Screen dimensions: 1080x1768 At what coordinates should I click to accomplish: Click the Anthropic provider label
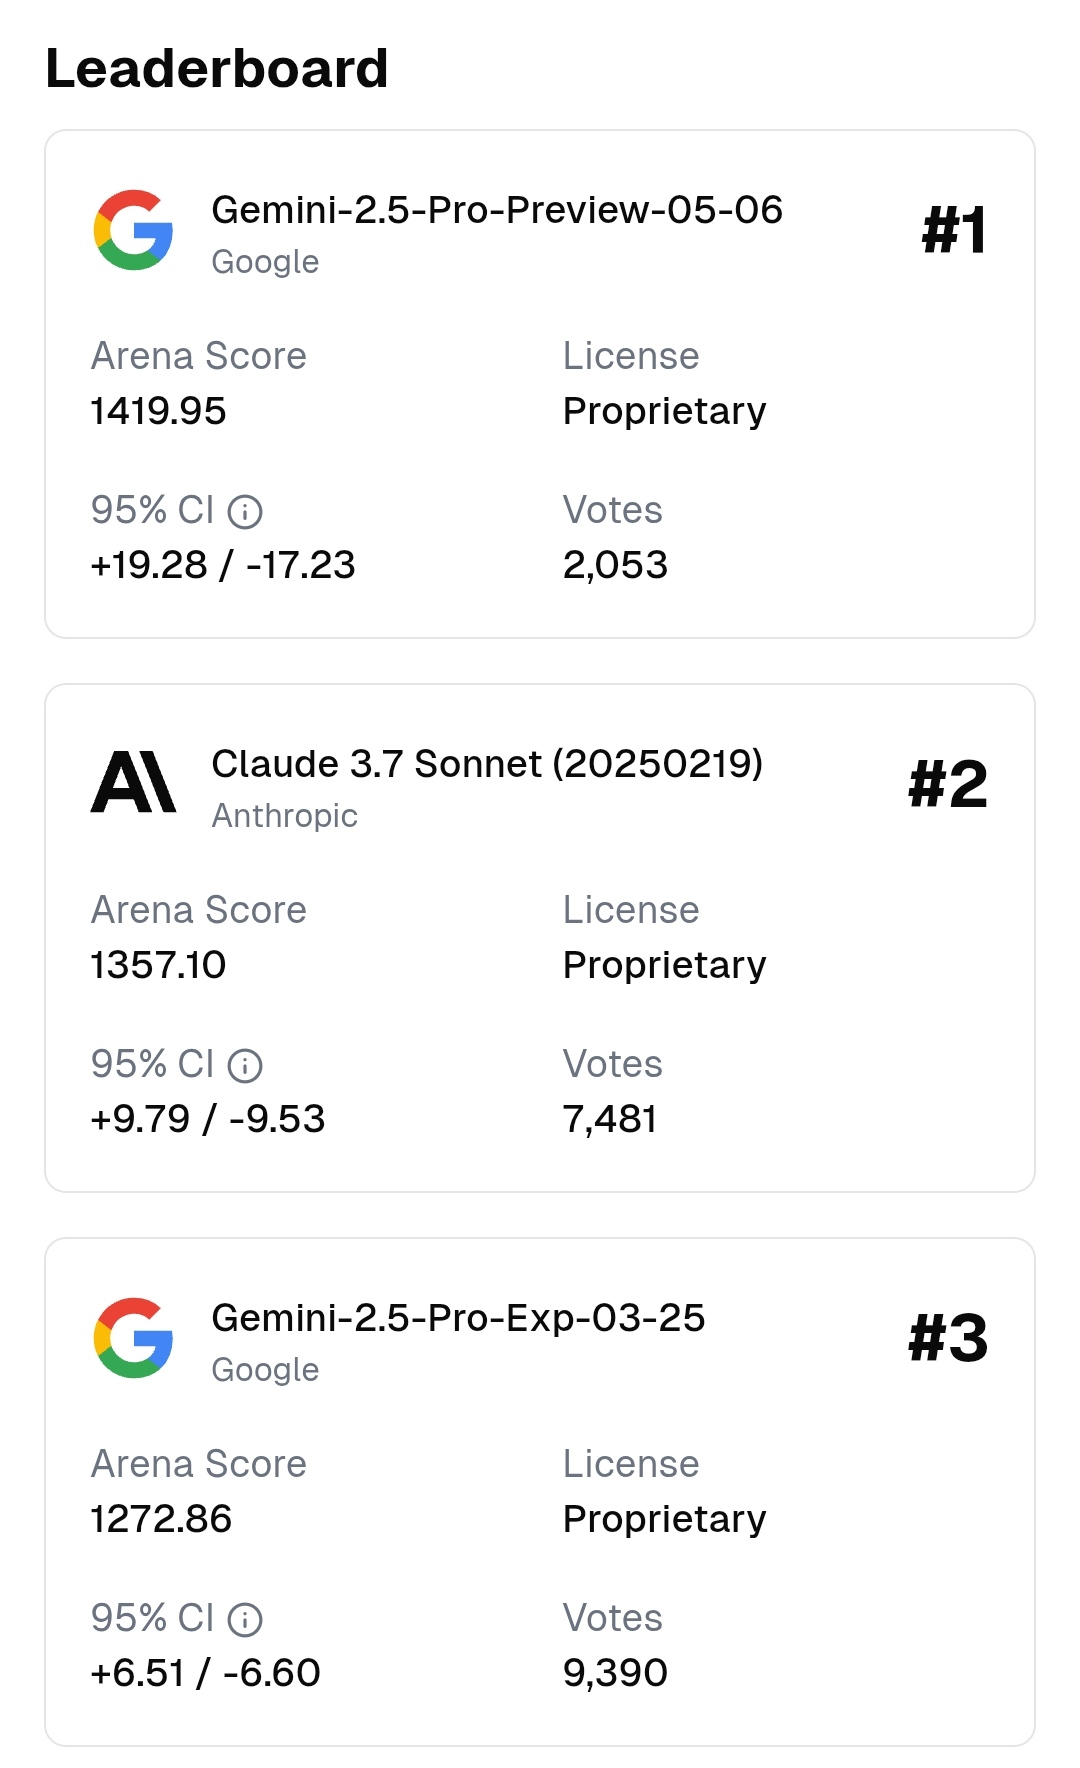[x=284, y=816]
